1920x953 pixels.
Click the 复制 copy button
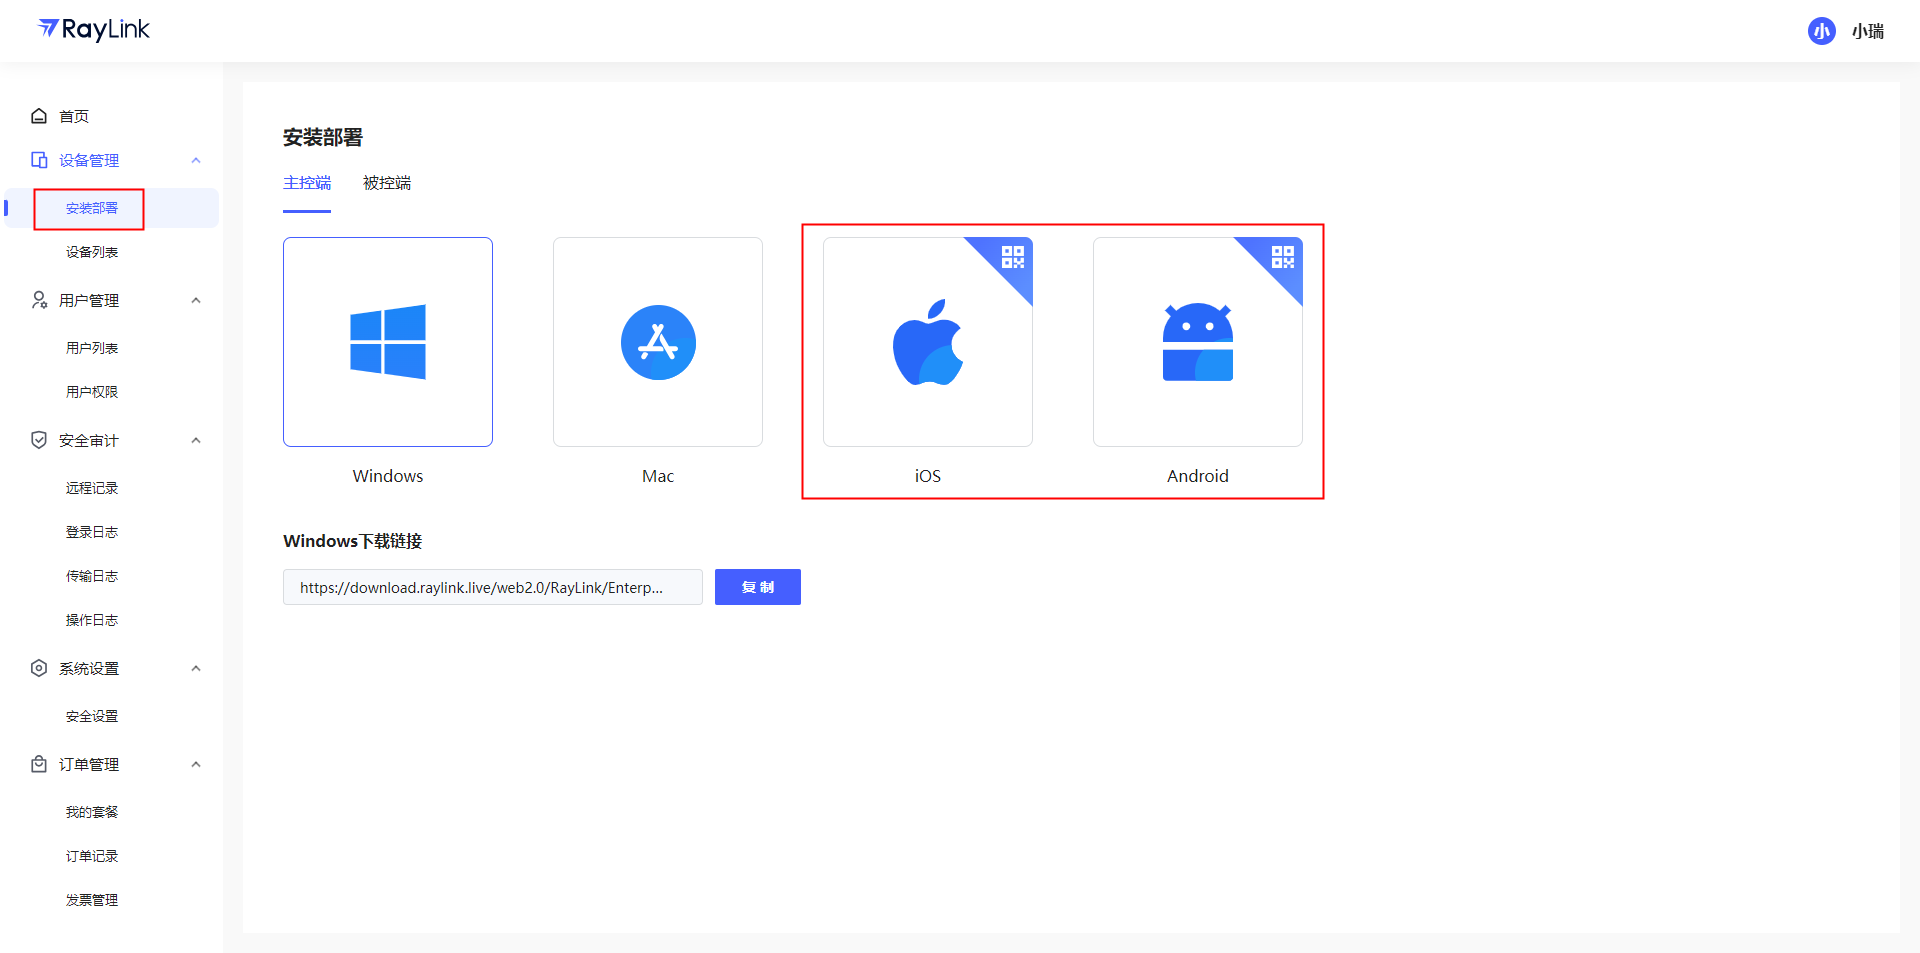coord(758,587)
